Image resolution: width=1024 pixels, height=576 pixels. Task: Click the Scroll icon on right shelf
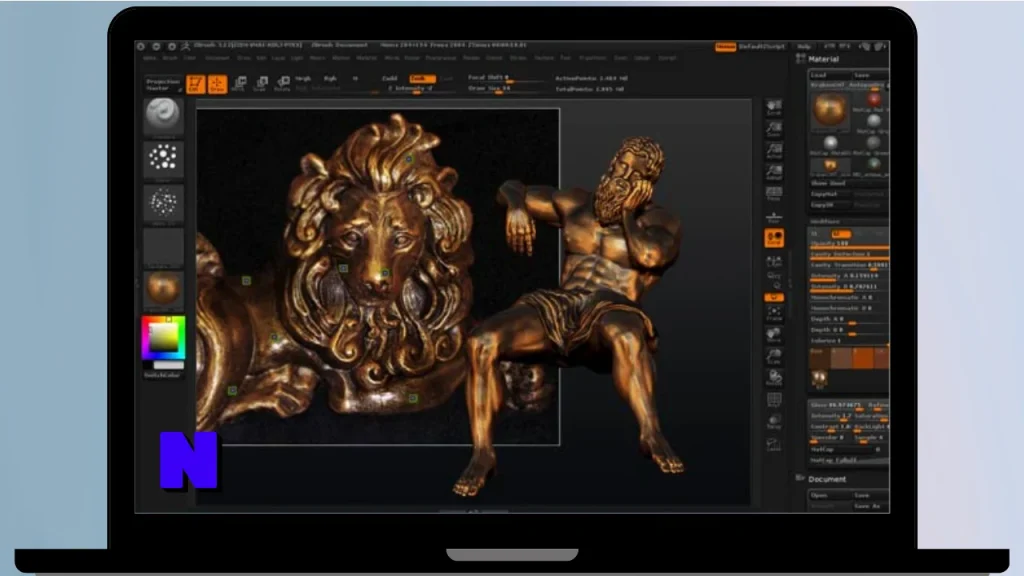coord(774,108)
